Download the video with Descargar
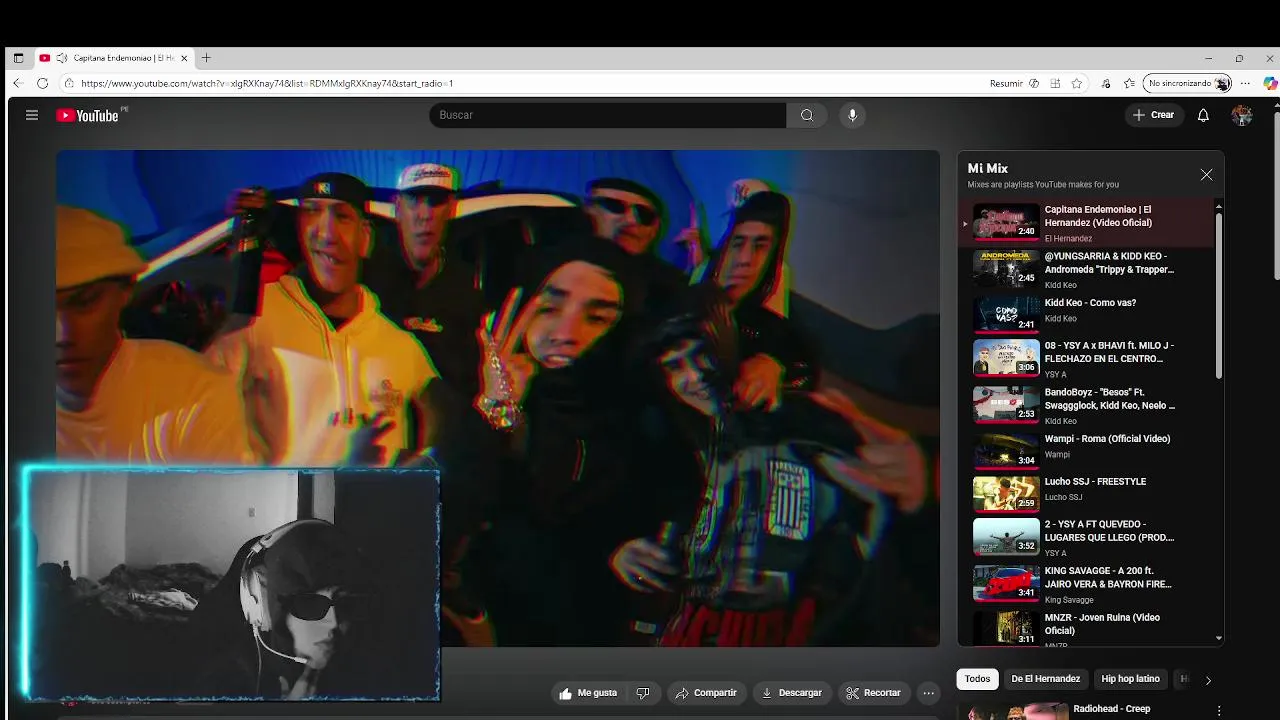 791,693
